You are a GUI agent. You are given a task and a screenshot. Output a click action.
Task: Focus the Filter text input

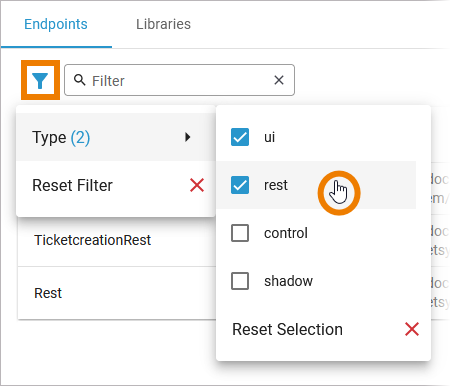(x=179, y=80)
